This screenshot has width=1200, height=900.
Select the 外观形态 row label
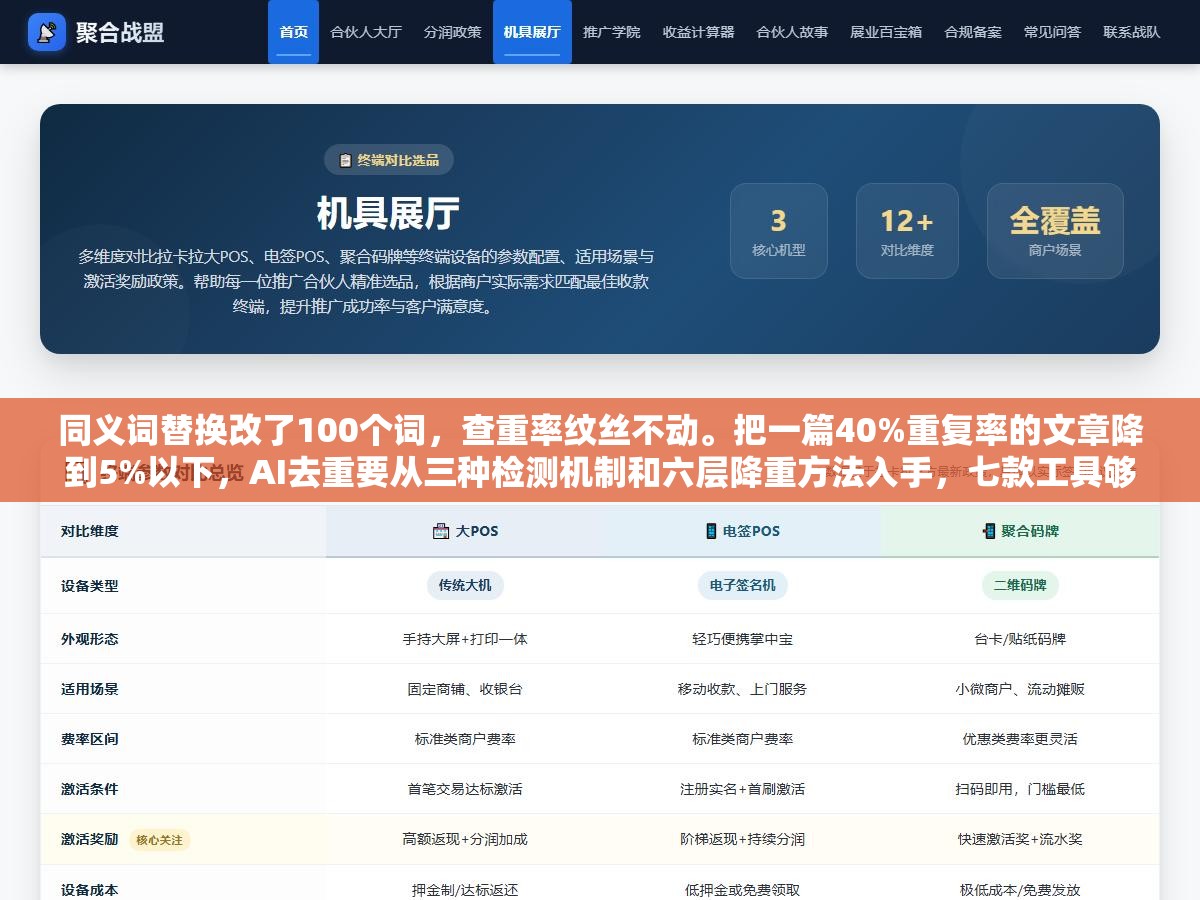tap(90, 639)
